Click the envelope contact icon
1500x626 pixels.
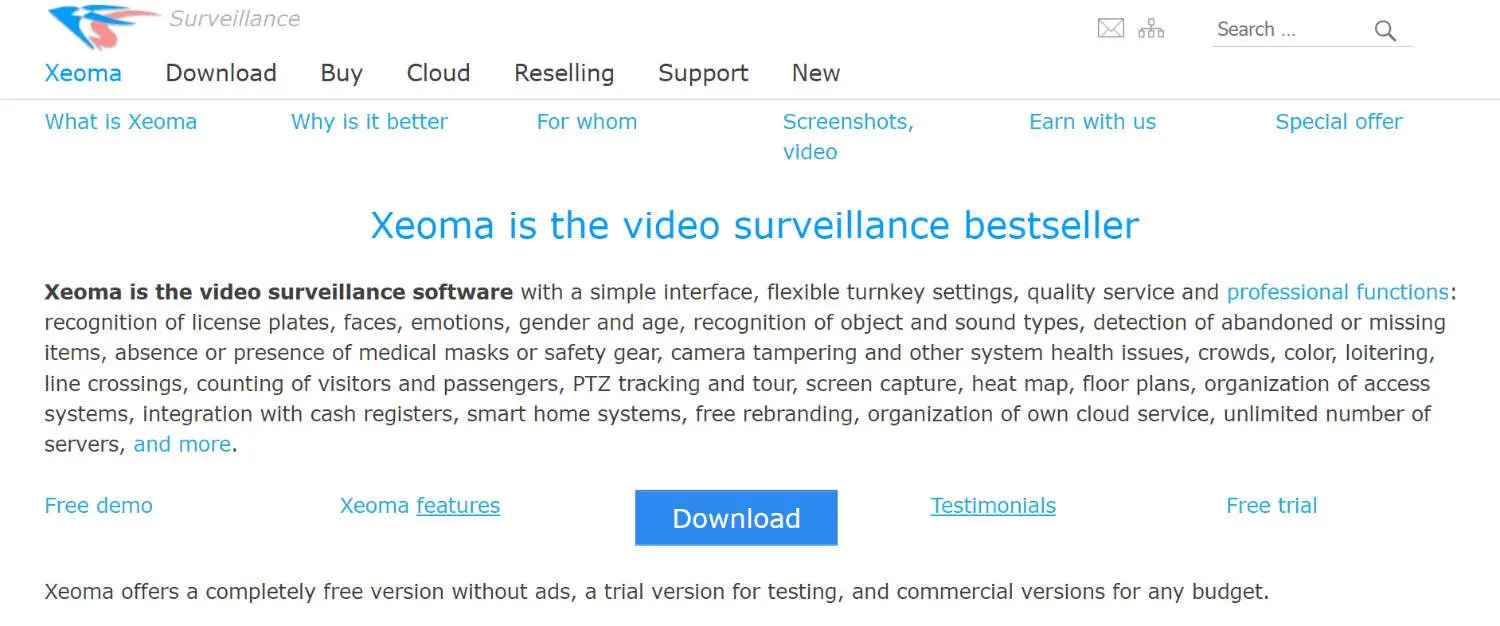pyautogui.click(x=1111, y=29)
